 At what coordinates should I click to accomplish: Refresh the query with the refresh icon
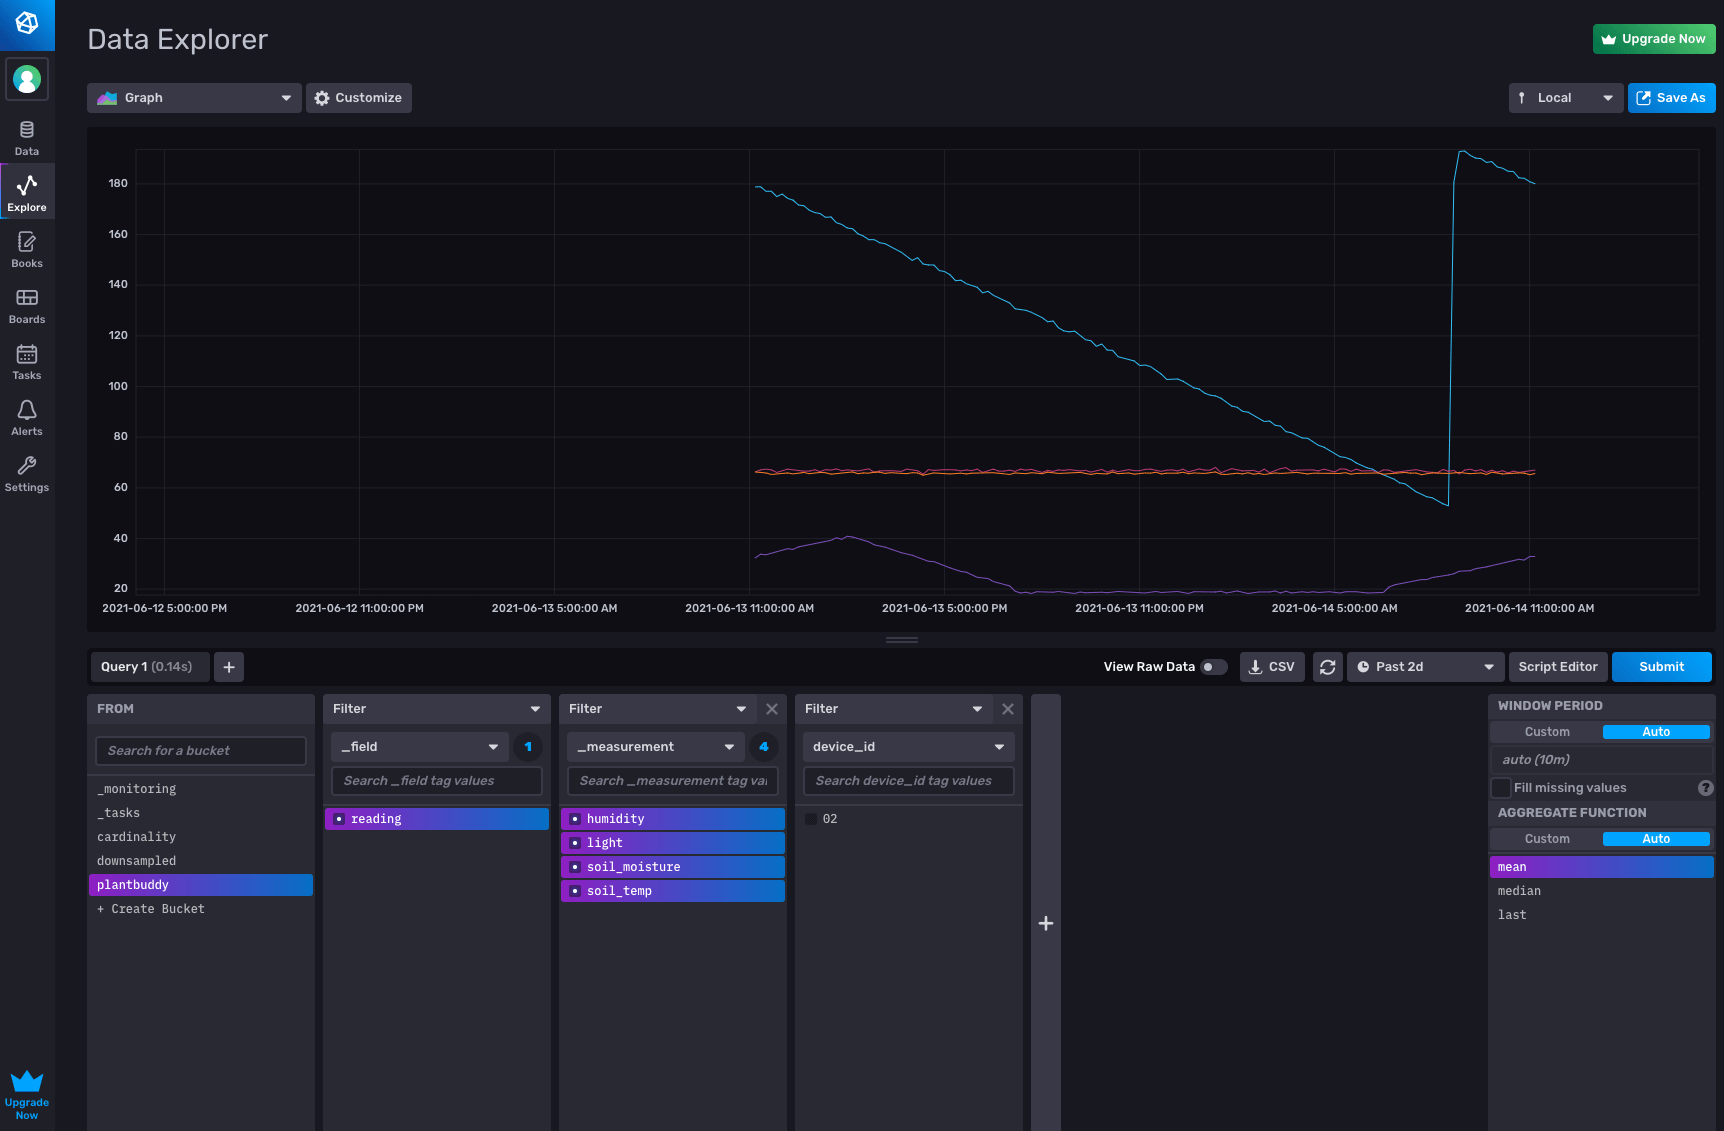tap(1327, 666)
